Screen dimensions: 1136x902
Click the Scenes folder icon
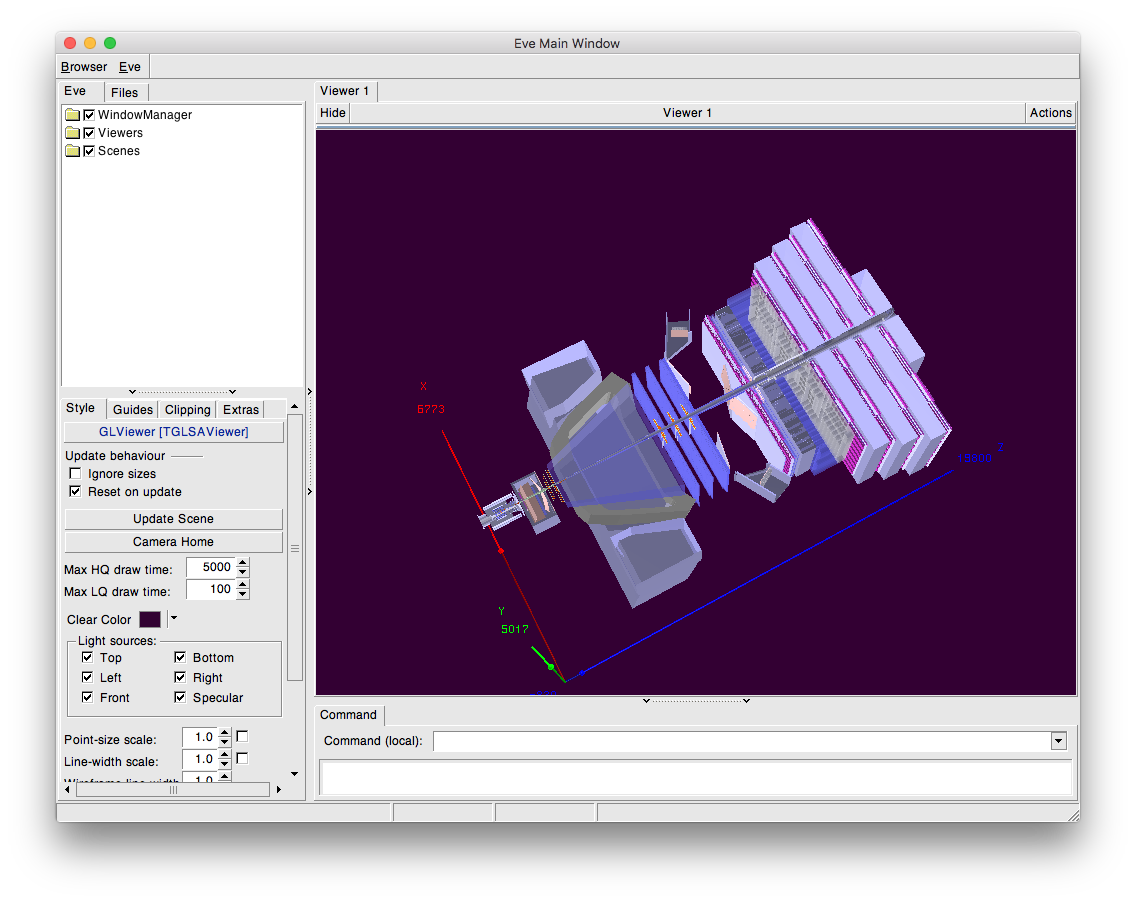click(72, 151)
